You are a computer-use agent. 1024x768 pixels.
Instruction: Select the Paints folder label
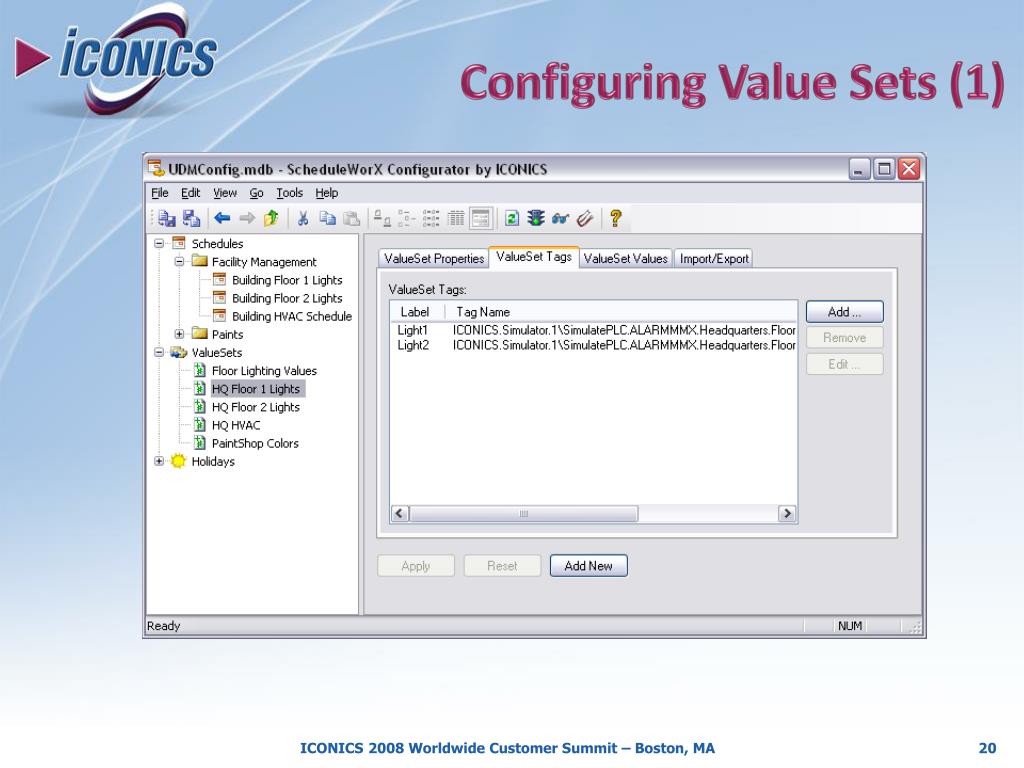[227, 334]
